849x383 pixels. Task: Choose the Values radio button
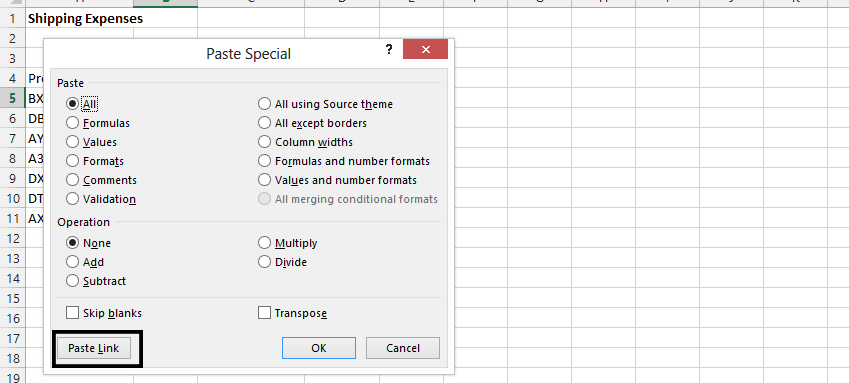click(92, 142)
